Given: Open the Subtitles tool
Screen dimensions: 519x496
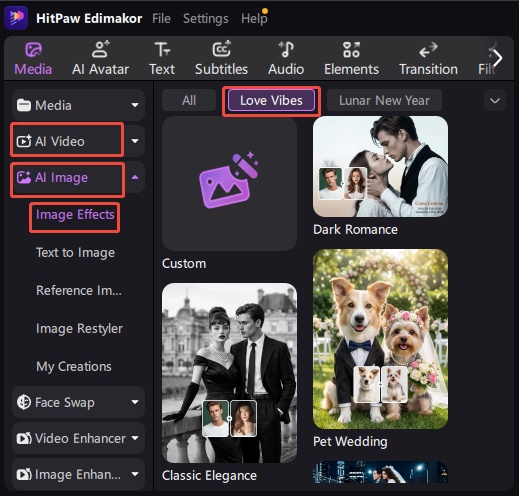Looking at the screenshot, I should (221, 59).
